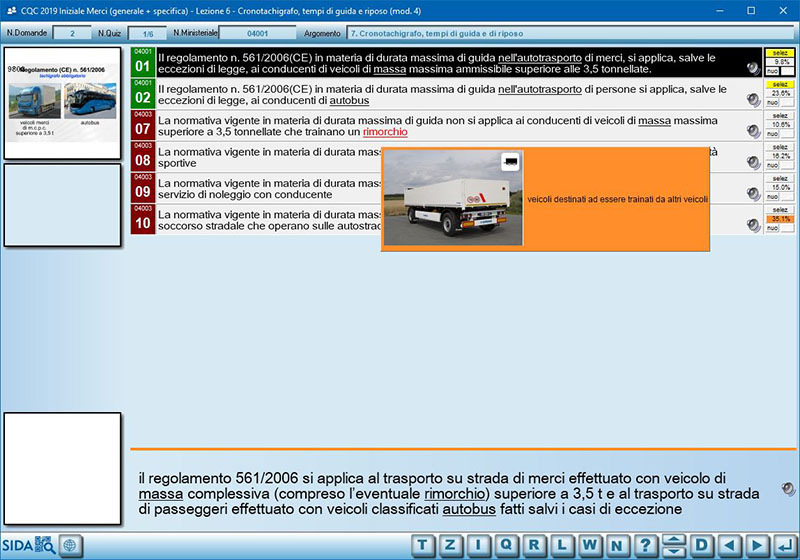
Task: Click the underlined 'rimorchio' link in question 07
Action: tap(385, 133)
